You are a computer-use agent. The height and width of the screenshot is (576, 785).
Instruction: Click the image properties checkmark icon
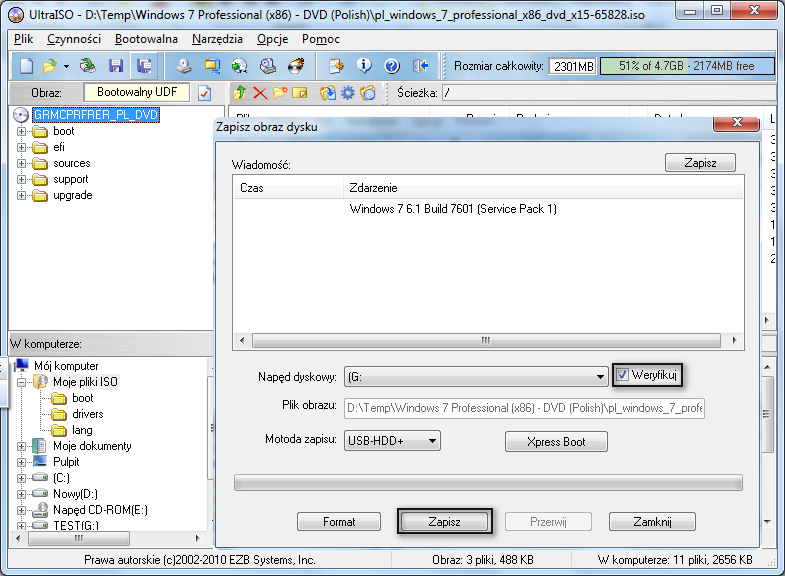click(205, 93)
